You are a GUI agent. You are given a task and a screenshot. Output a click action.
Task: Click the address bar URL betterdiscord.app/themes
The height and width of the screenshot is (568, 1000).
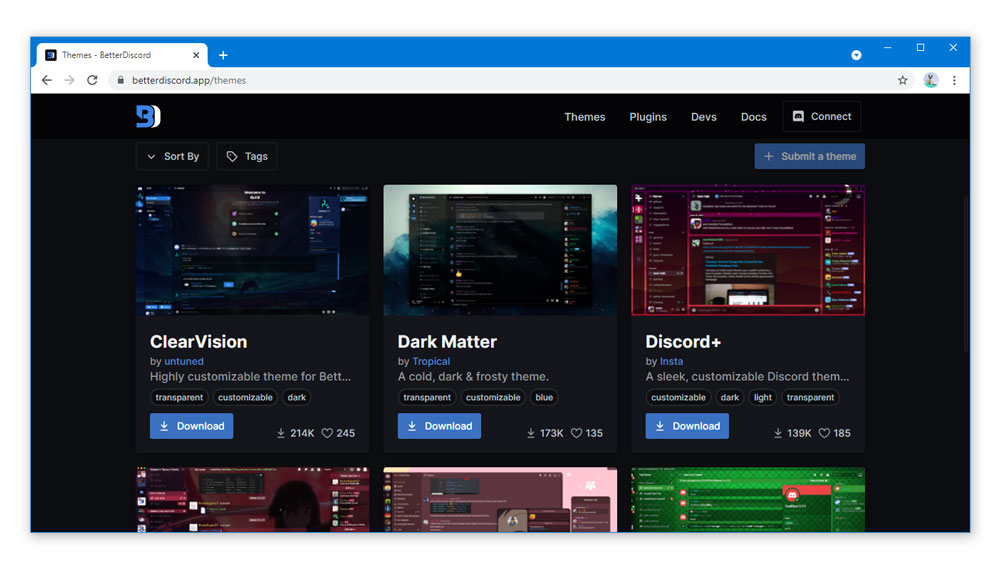pyautogui.click(x=189, y=80)
